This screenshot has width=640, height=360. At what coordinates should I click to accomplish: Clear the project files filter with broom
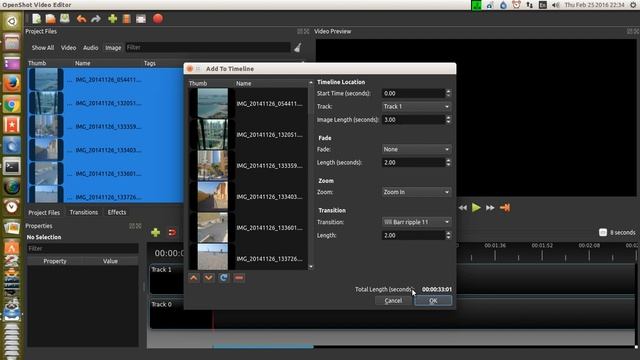[x=298, y=48]
